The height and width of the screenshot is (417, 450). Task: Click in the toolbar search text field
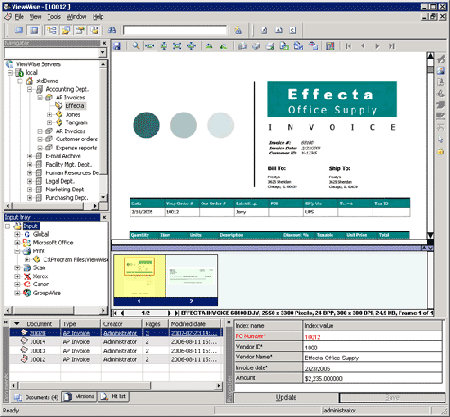[x=175, y=30]
